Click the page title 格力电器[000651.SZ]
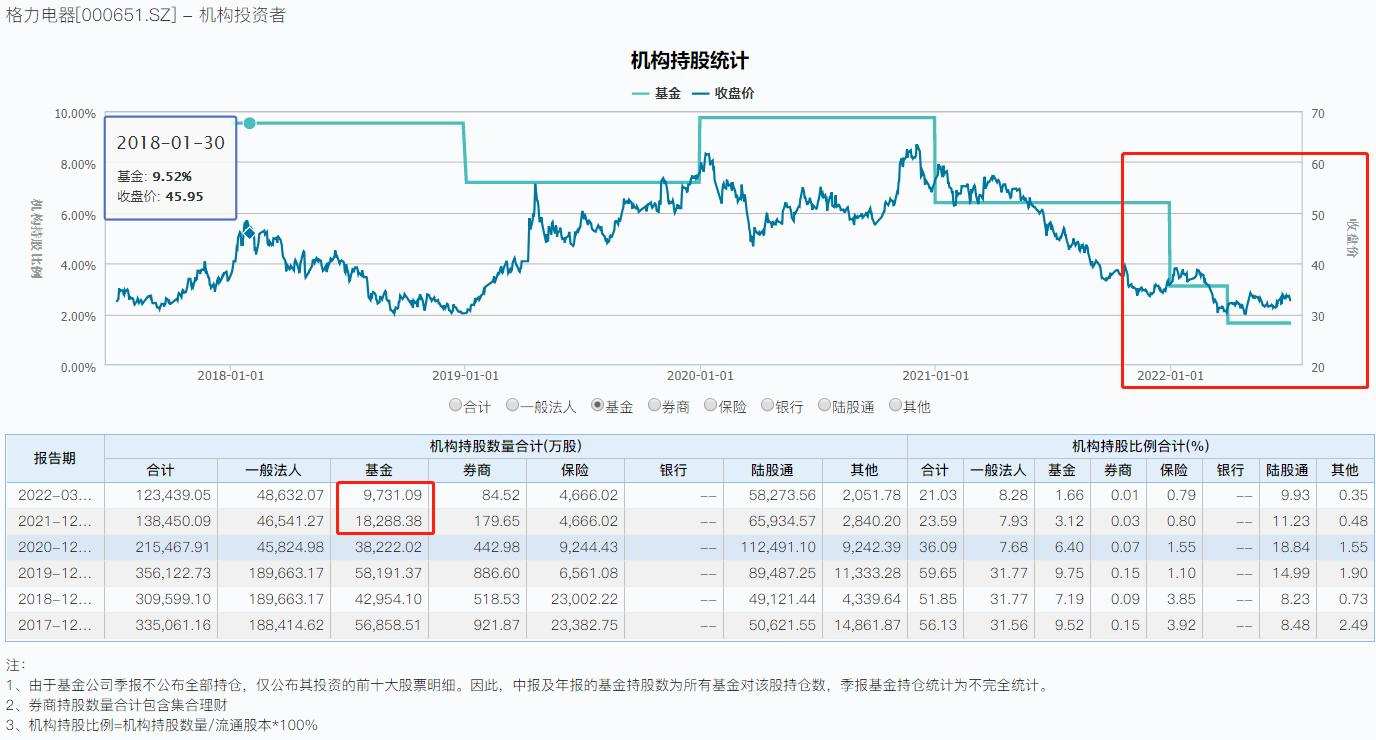This screenshot has width=1376, height=740. pyautogui.click(x=90, y=15)
